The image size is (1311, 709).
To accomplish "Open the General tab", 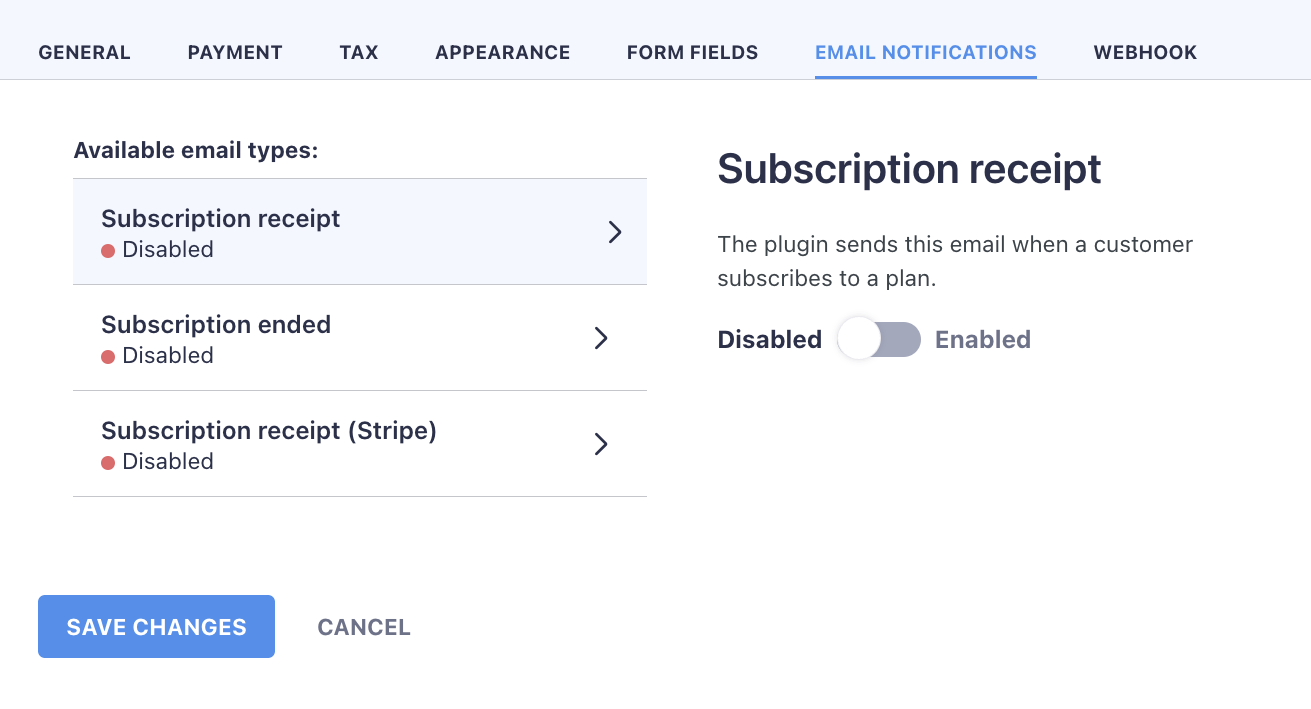I will 84,53.
